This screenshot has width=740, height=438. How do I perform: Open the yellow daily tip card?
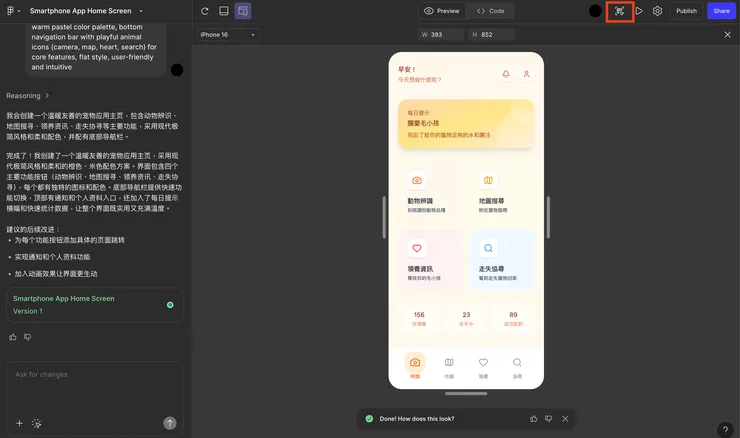[466, 124]
